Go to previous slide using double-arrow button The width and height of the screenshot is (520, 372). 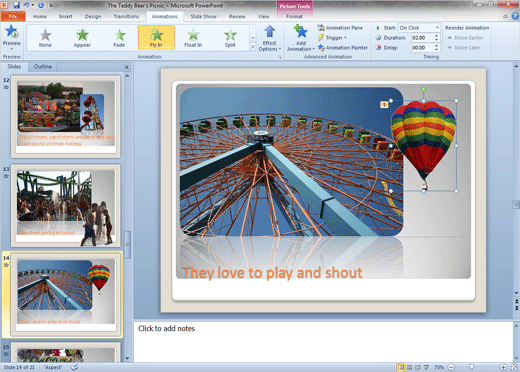tap(516, 301)
